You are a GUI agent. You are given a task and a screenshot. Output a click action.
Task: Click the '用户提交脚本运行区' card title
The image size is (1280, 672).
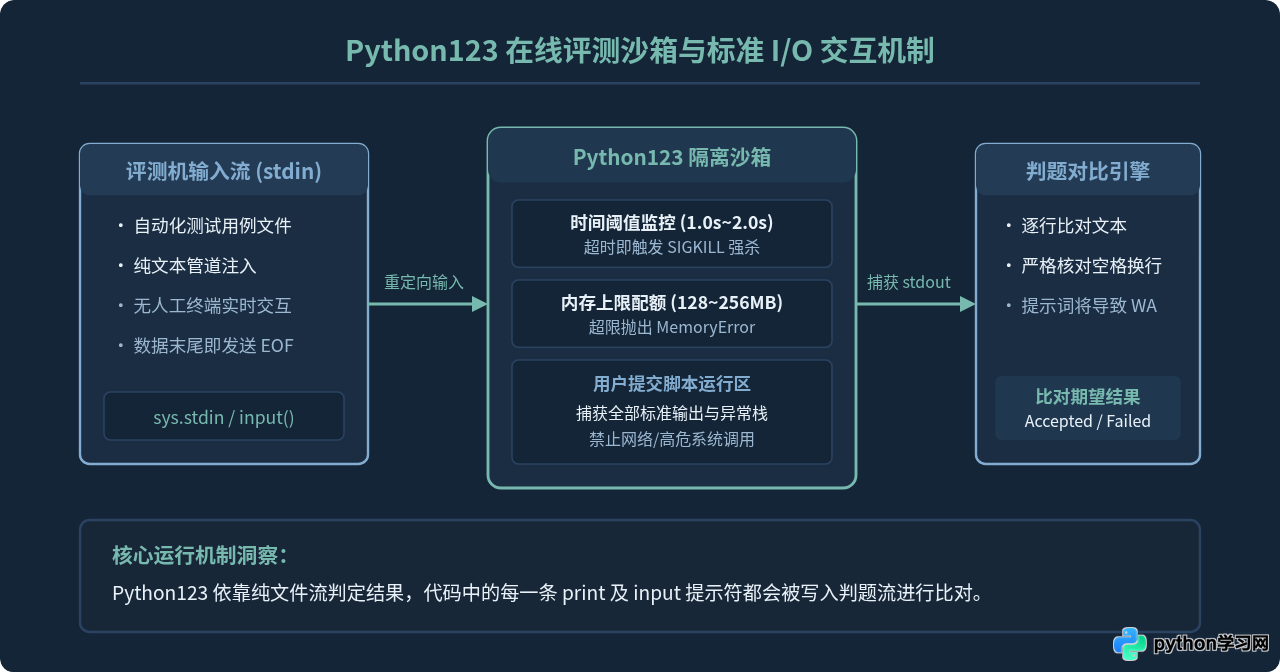tap(672, 384)
